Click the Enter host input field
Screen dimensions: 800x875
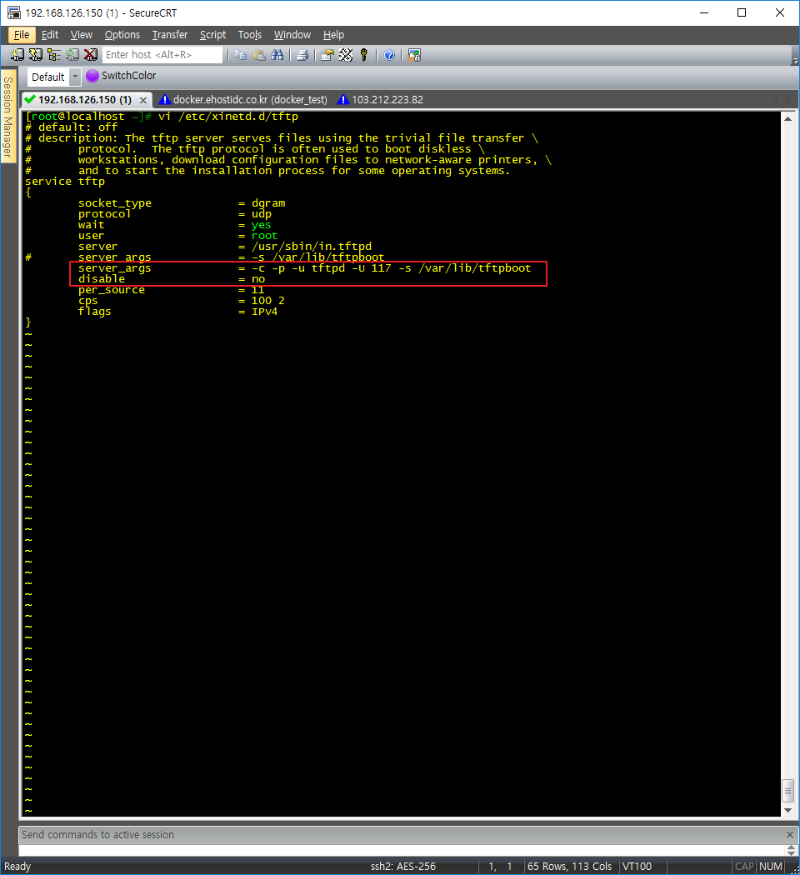162,55
